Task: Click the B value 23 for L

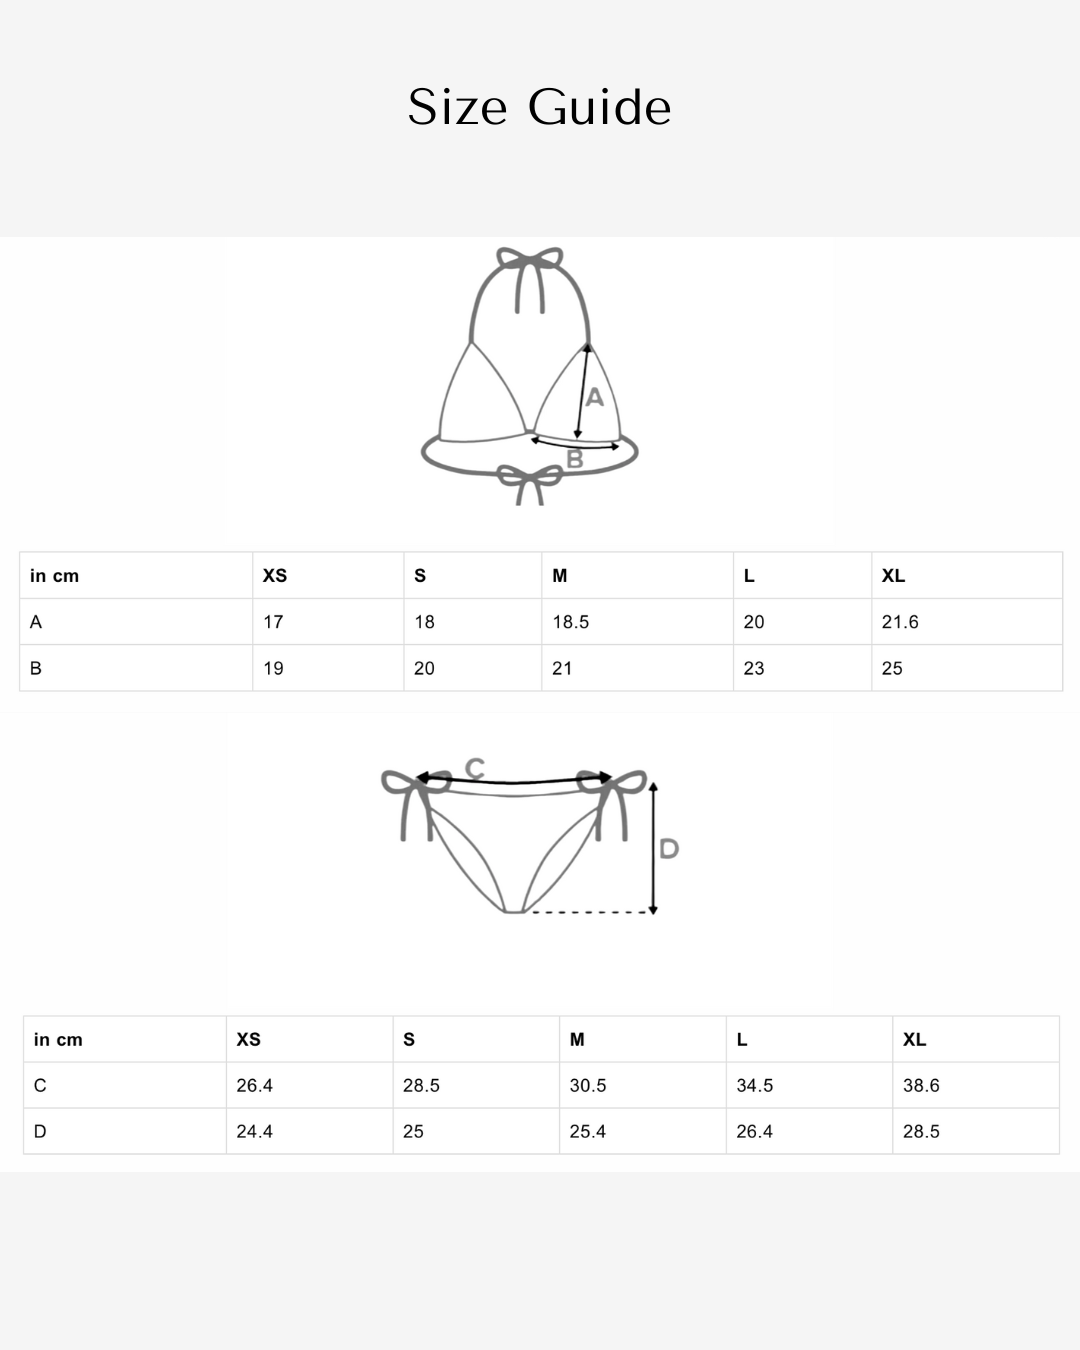Action: coord(754,668)
